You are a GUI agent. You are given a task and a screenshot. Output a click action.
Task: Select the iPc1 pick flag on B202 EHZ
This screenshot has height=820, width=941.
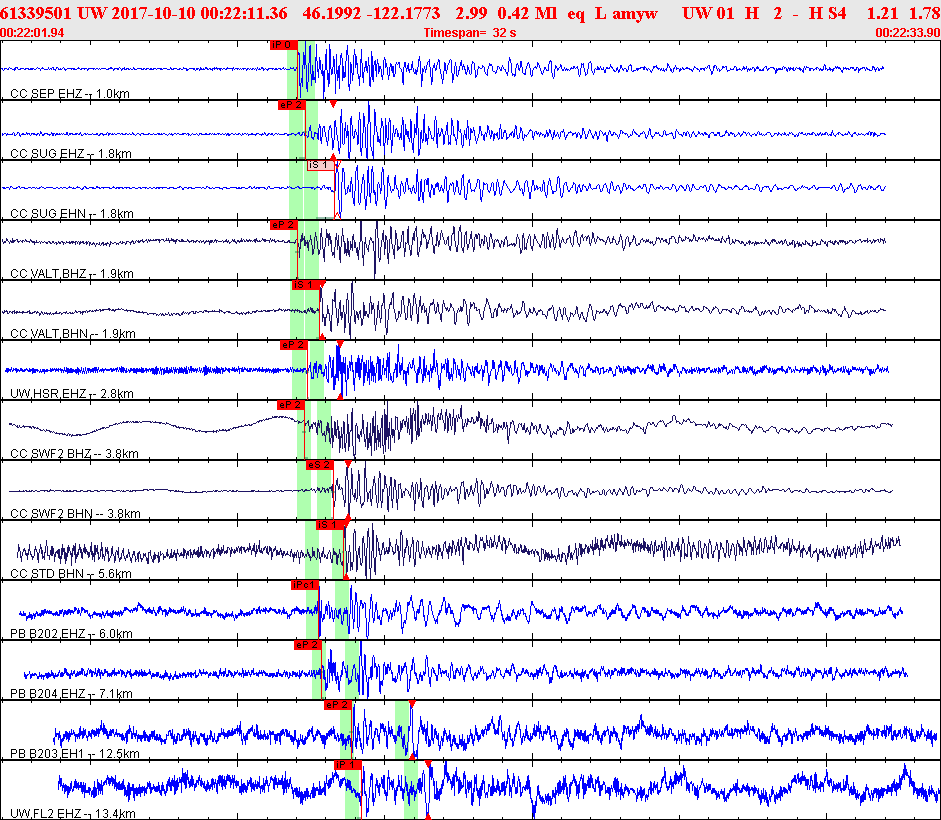305,585
